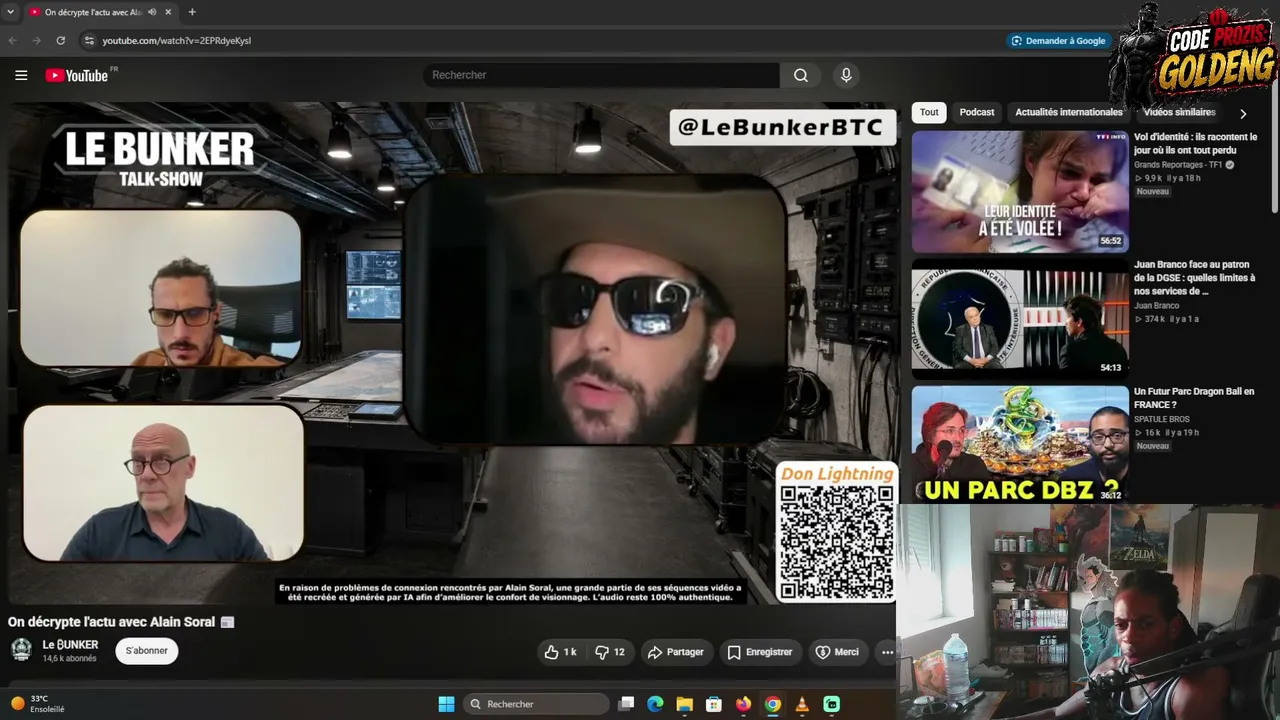Focus the Chrome address bar URL

[x=176, y=41]
